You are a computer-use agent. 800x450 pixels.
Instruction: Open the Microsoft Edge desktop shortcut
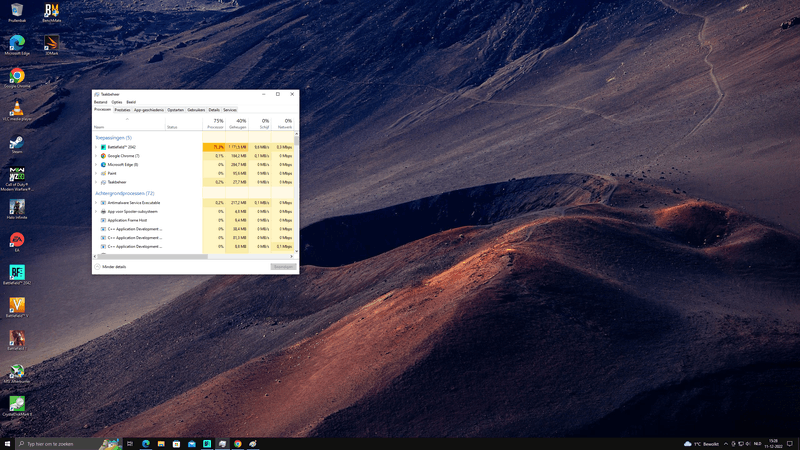pyautogui.click(x=17, y=45)
